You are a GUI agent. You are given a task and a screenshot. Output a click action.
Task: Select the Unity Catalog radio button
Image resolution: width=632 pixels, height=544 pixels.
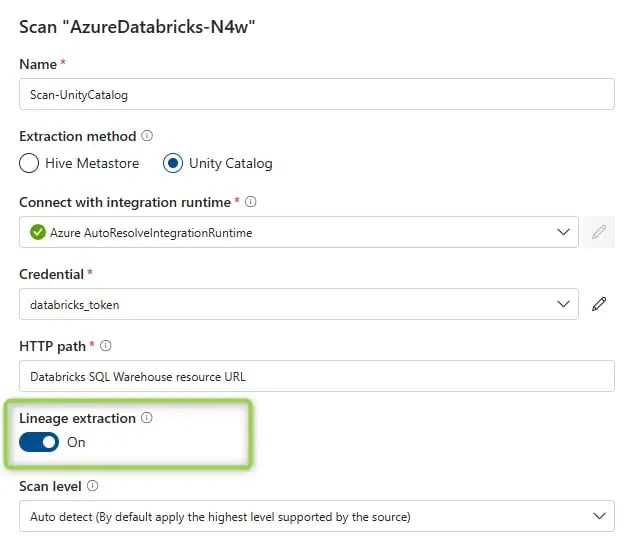[x=173, y=163]
